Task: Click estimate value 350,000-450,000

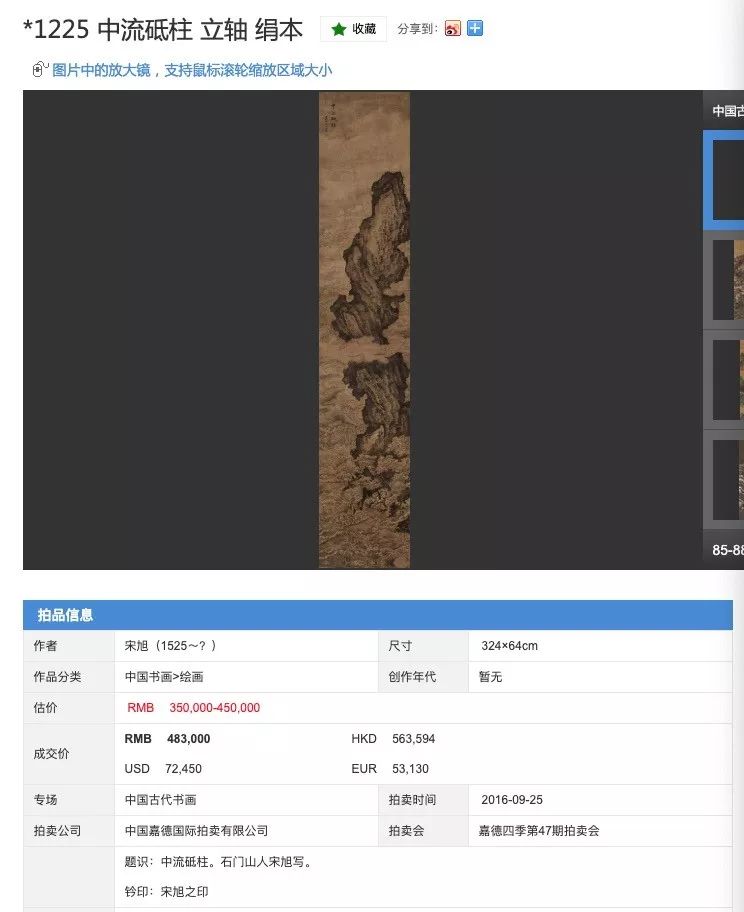Action: point(215,708)
